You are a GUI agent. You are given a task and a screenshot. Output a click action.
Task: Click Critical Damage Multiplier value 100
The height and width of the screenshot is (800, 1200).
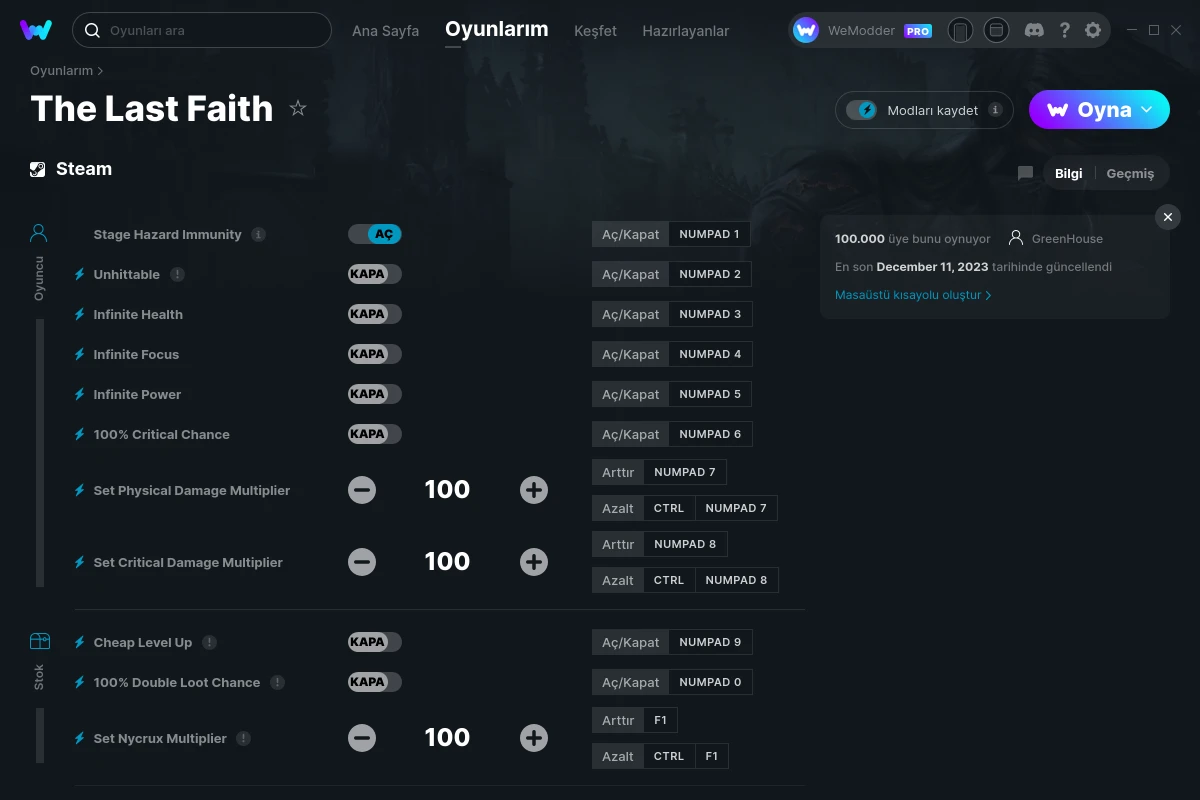pos(447,562)
